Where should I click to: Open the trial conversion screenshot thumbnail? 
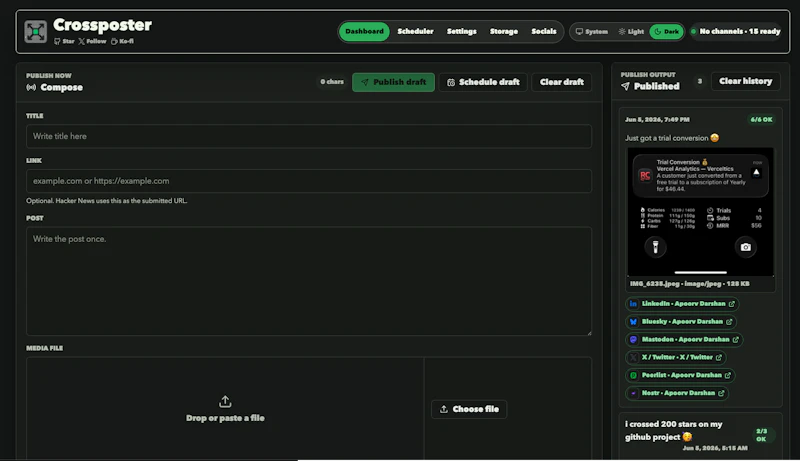[701, 212]
